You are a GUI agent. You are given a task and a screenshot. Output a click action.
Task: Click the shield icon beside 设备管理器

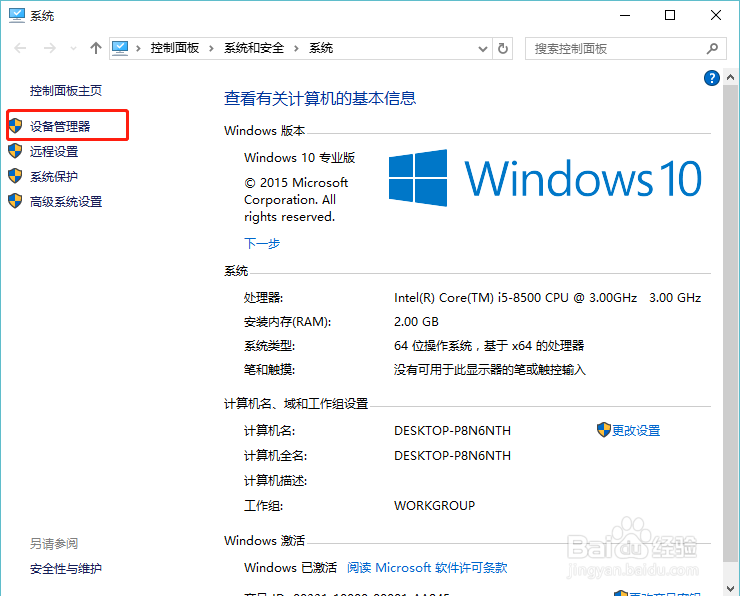tap(16, 126)
